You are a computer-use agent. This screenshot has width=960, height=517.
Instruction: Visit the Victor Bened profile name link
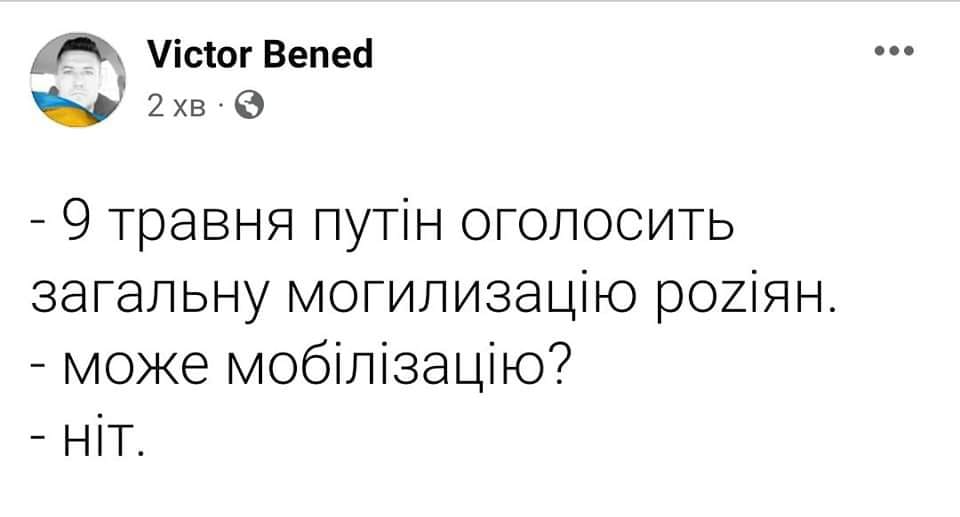click(259, 54)
